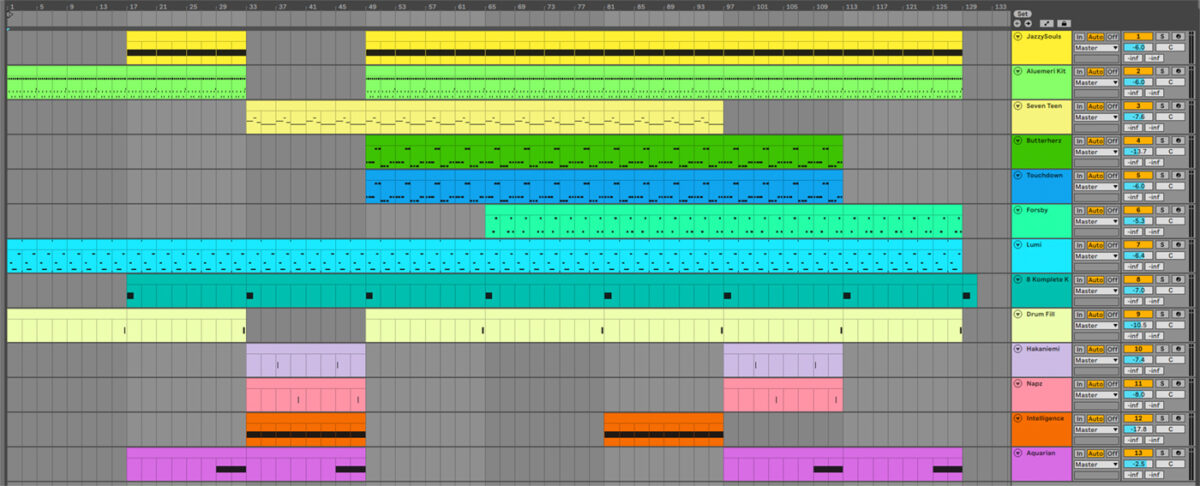This screenshot has height=486, width=1200.
Task: Deactivate track 4 Butterherz activator
Action: click(x=1138, y=140)
